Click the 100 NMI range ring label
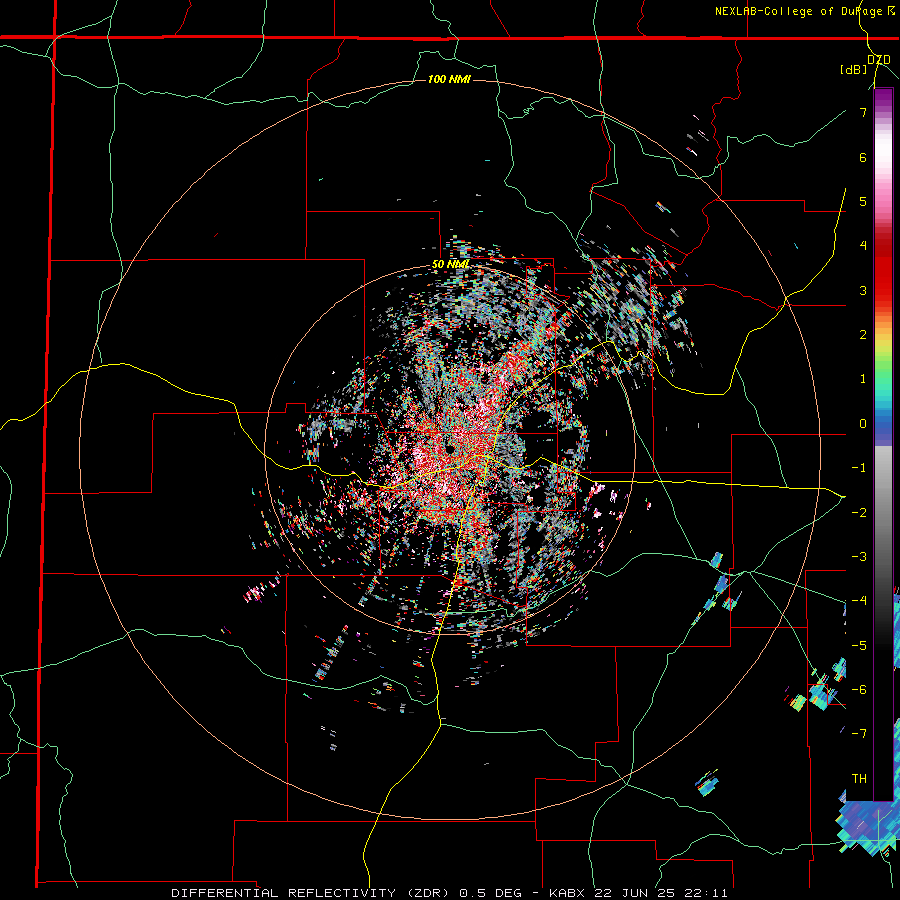 449,79
